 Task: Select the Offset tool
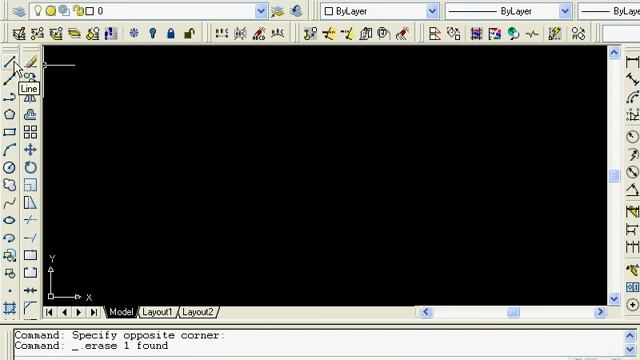(x=30, y=115)
